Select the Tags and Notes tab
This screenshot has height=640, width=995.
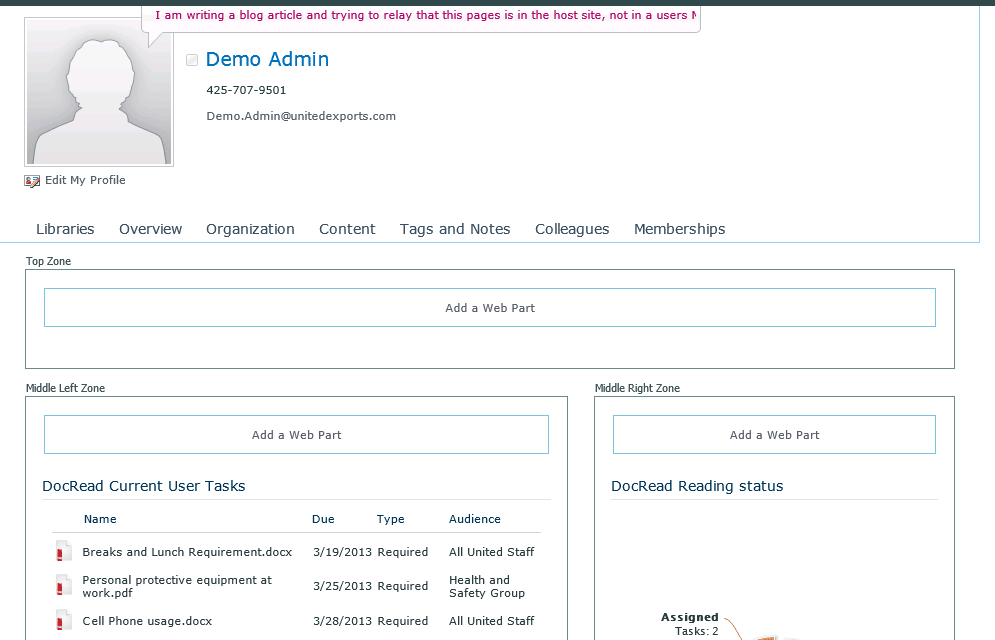click(455, 229)
